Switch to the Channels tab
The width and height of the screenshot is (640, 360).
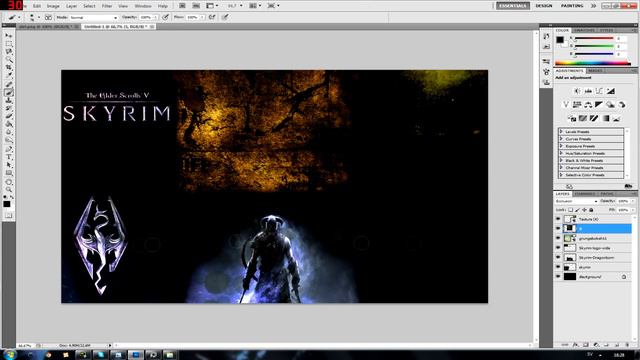click(585, 193)
